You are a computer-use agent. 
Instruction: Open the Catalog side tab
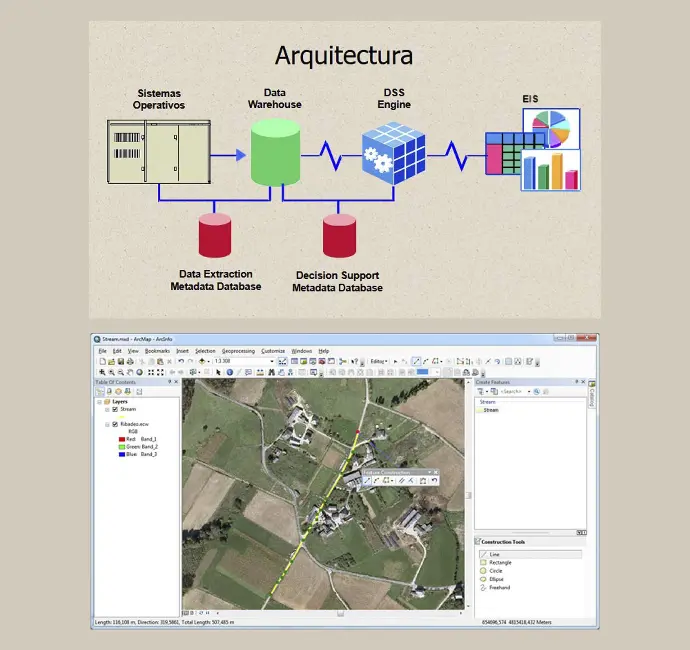coord(592,396)
